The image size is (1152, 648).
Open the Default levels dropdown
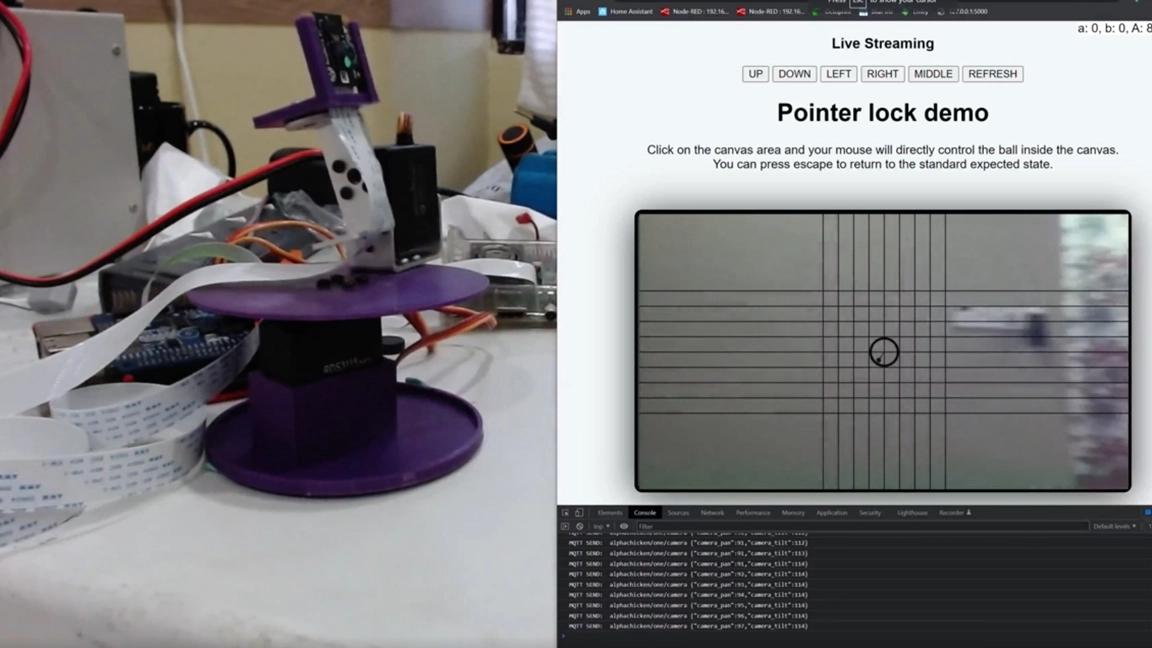[x=1115, y=526]
